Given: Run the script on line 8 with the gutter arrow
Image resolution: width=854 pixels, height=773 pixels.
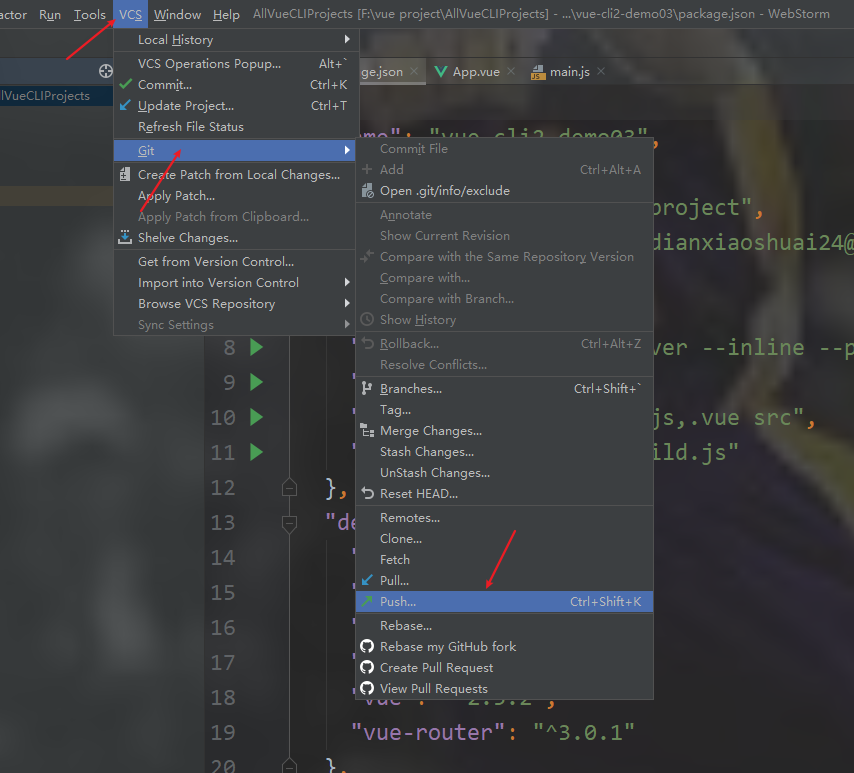Looking at the screenshot, I should coord(256,347).
